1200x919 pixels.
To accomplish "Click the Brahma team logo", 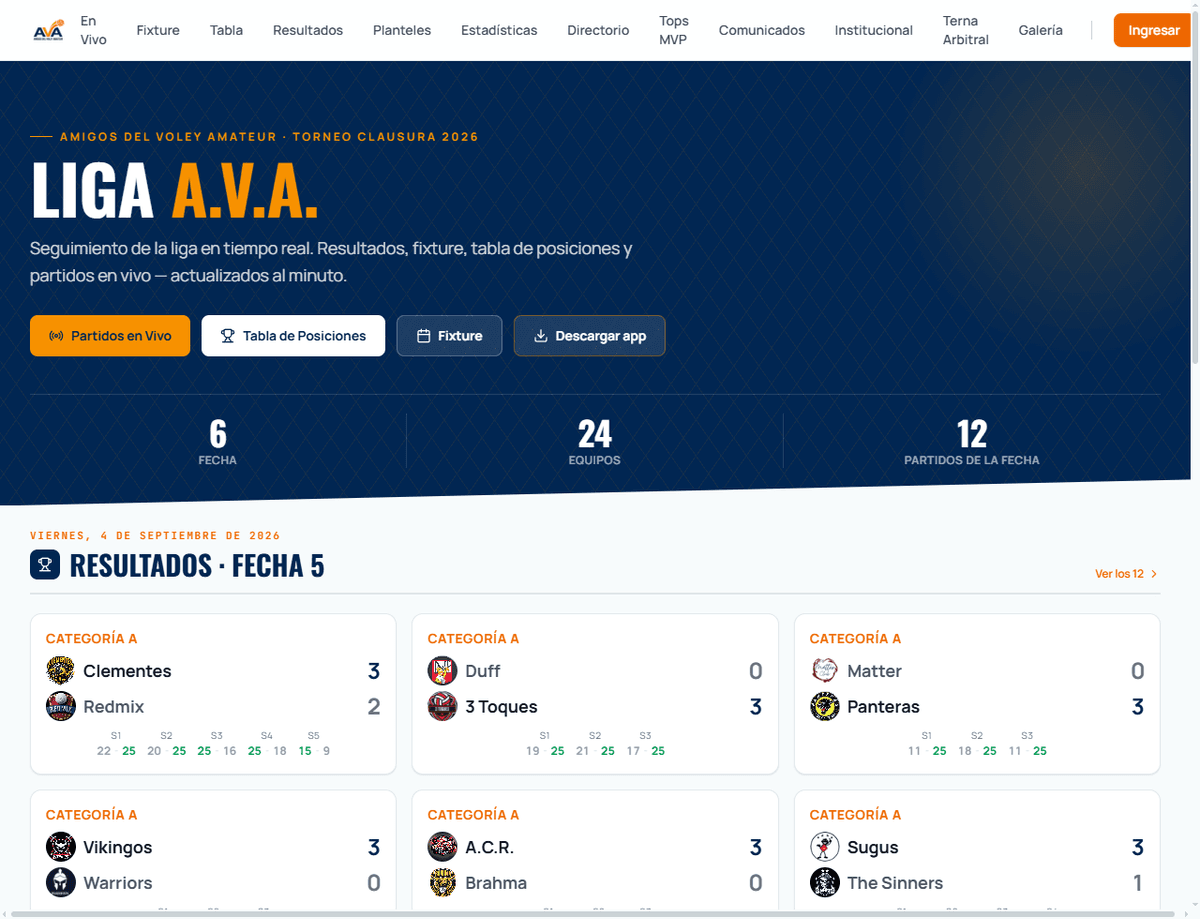I will [x=443, y=883].
